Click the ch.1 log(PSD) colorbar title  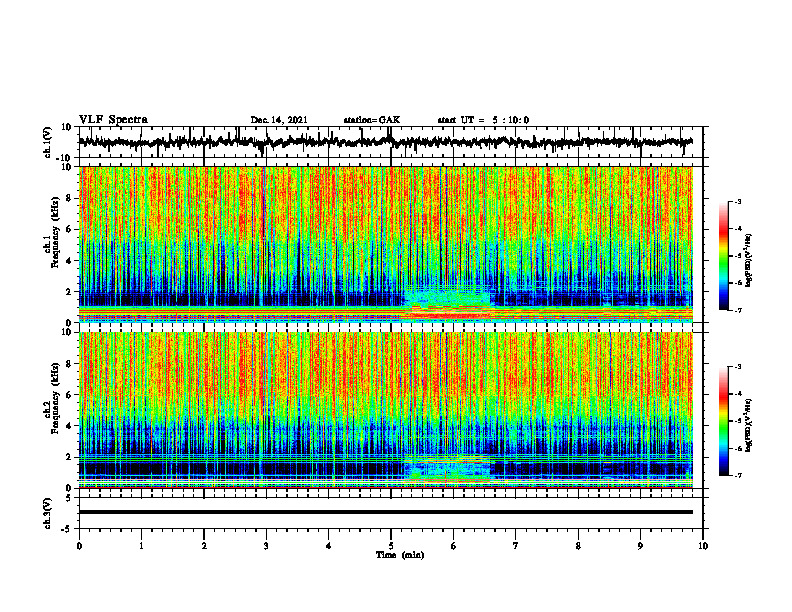(749, 261)
